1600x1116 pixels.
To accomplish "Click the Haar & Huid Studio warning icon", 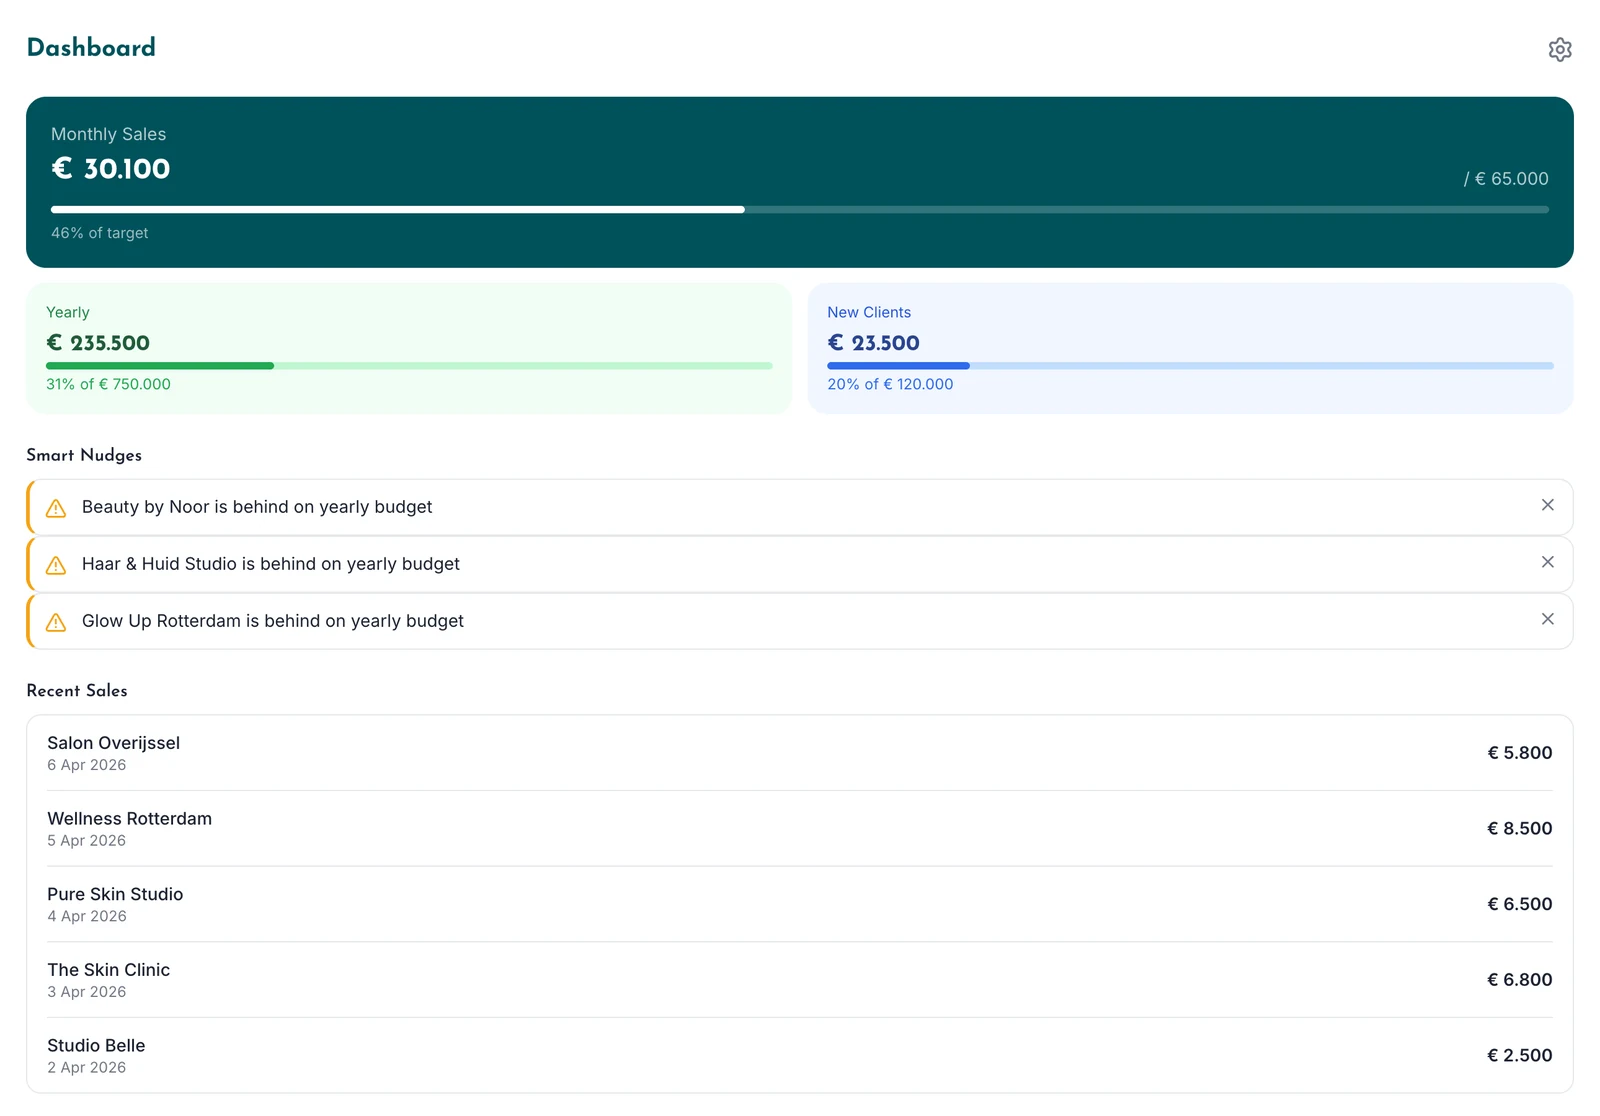I will [x=56, y=565].
